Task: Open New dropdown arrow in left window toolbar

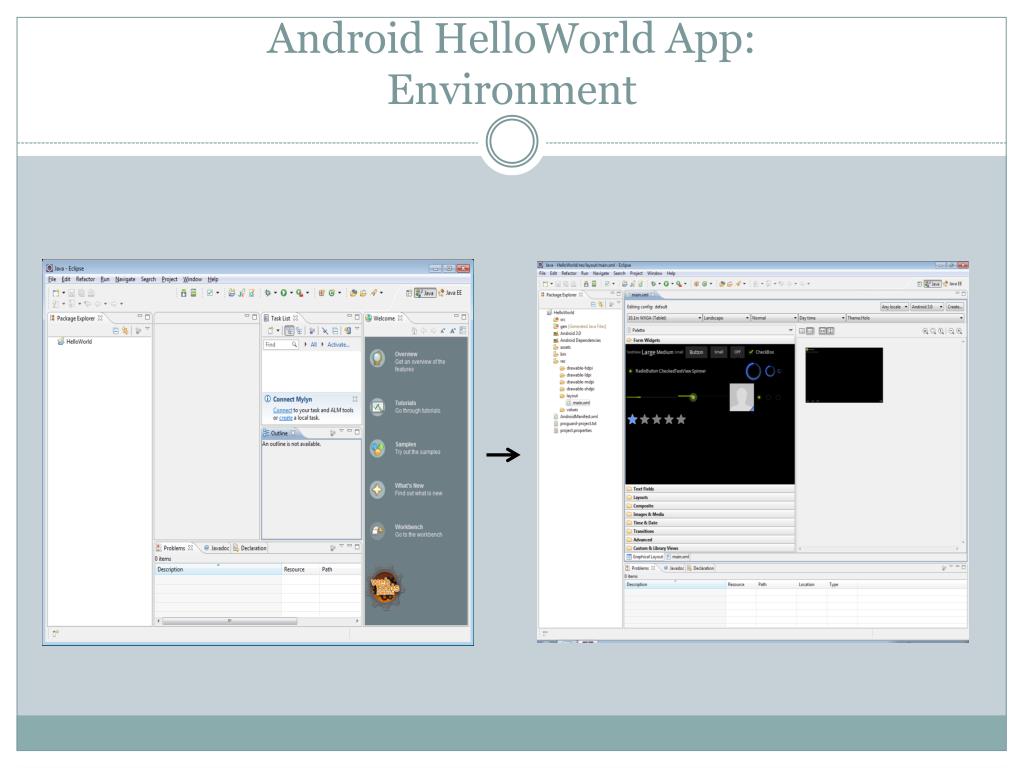Action: pos(63,293)
